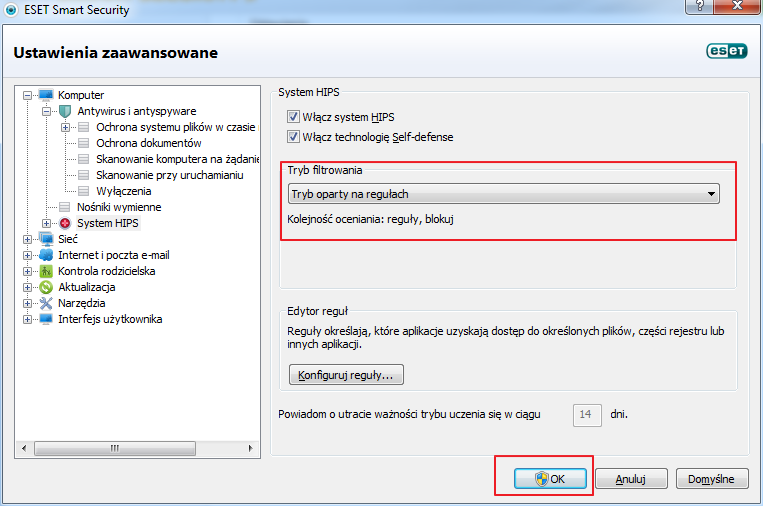Viewport: 763px width, 506px height.
Task: Click the Wyłączenia page icon
Action: (84, 191)
